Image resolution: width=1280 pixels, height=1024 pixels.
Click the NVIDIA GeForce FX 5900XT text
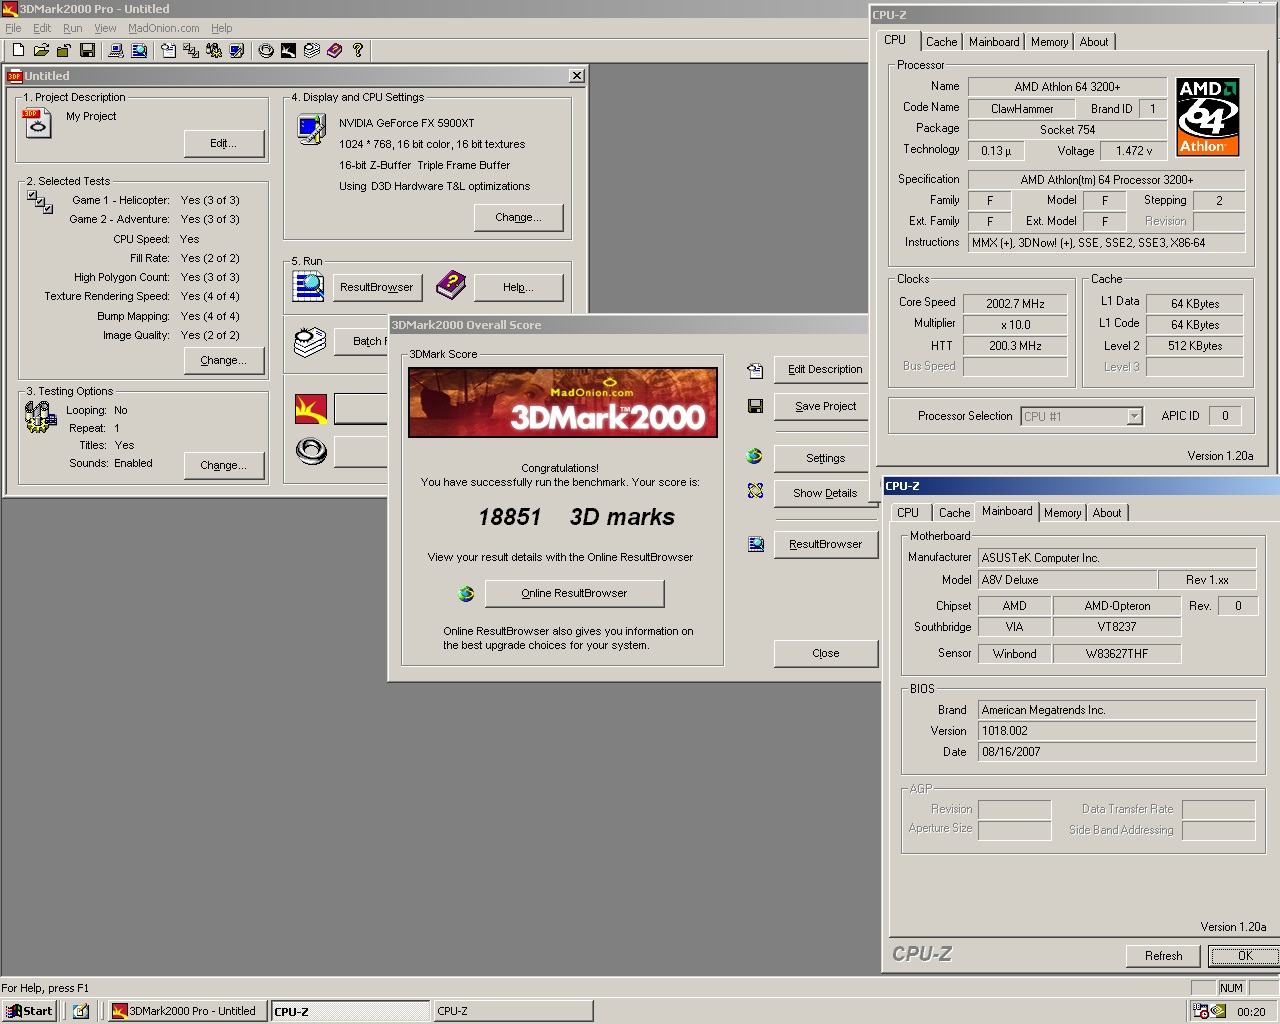click(407, 123)
